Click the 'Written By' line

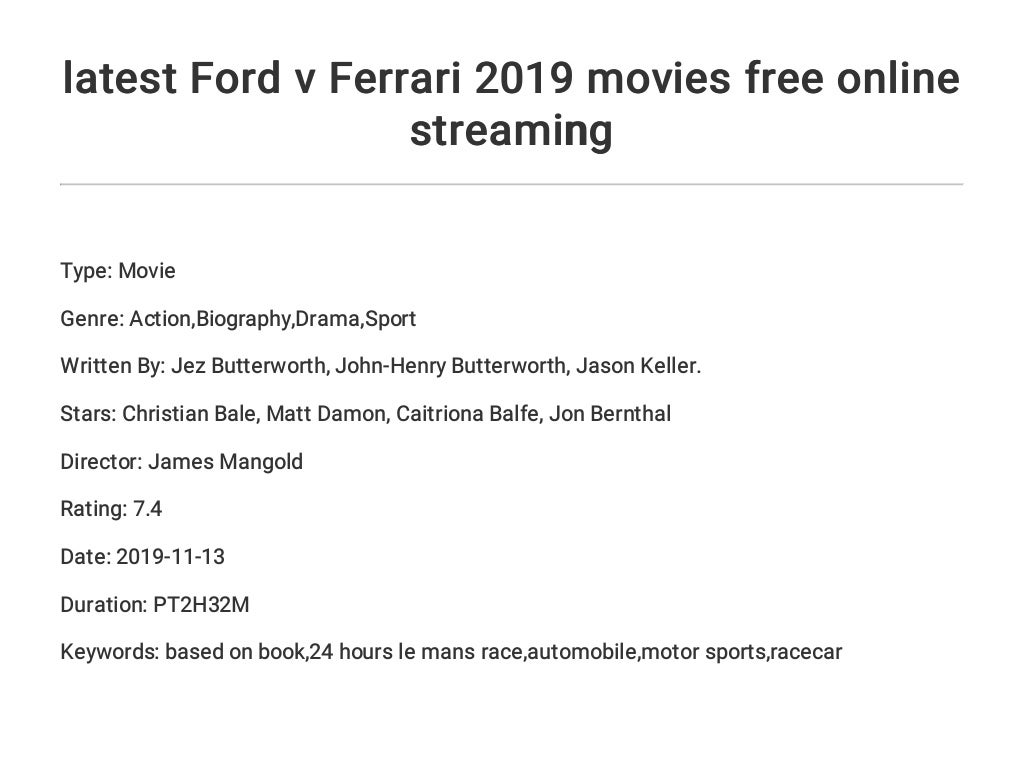(380, 366)
